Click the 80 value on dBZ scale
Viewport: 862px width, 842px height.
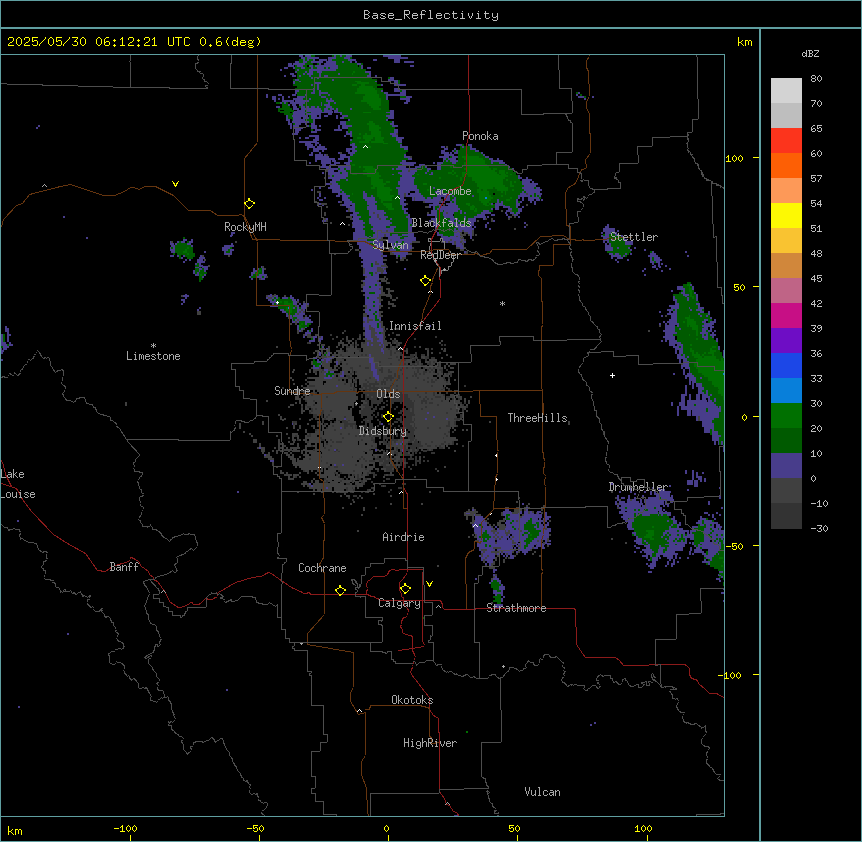(816, 79)
